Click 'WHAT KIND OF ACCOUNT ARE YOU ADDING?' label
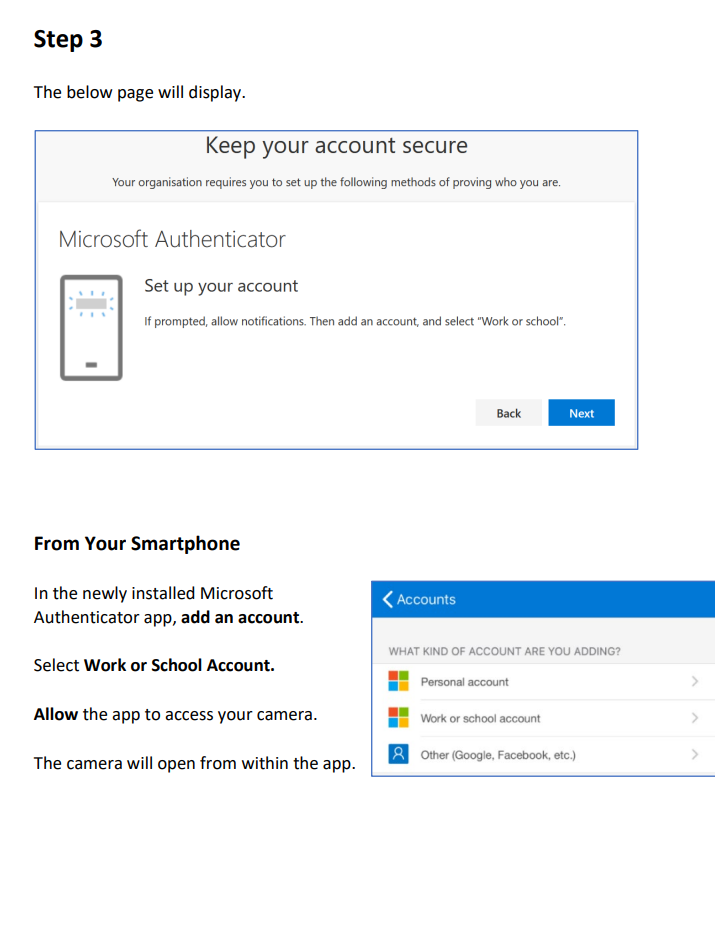Viewport: 715px width, 945px height. pos(505,651)
